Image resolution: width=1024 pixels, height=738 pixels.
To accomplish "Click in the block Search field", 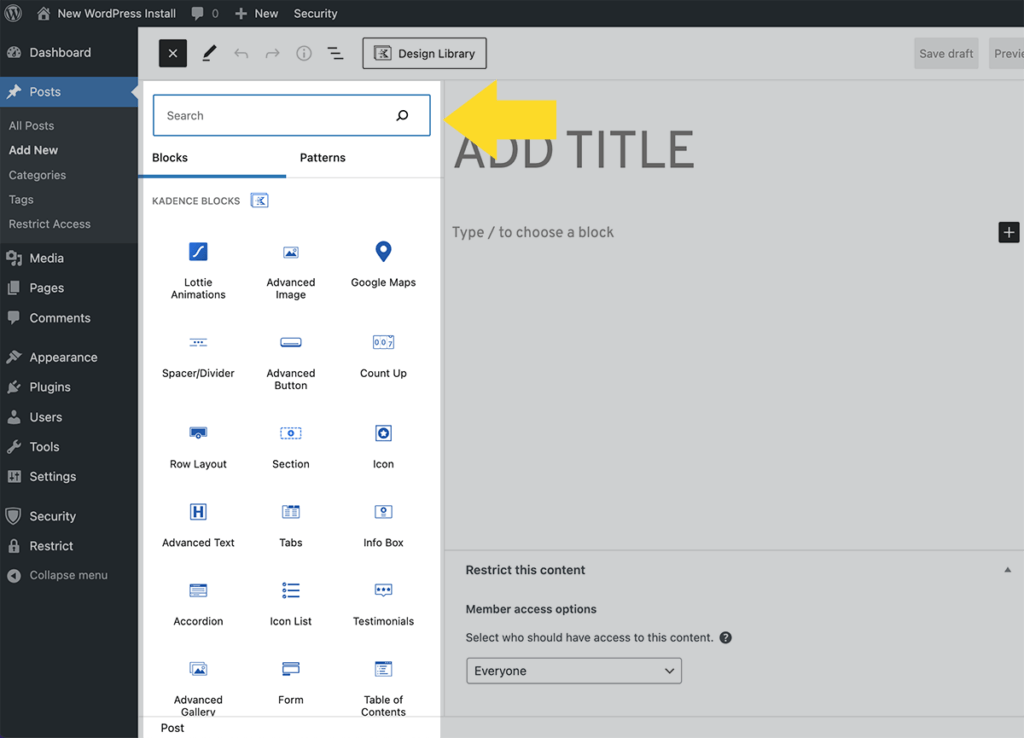I will click(x=291, y=116).
